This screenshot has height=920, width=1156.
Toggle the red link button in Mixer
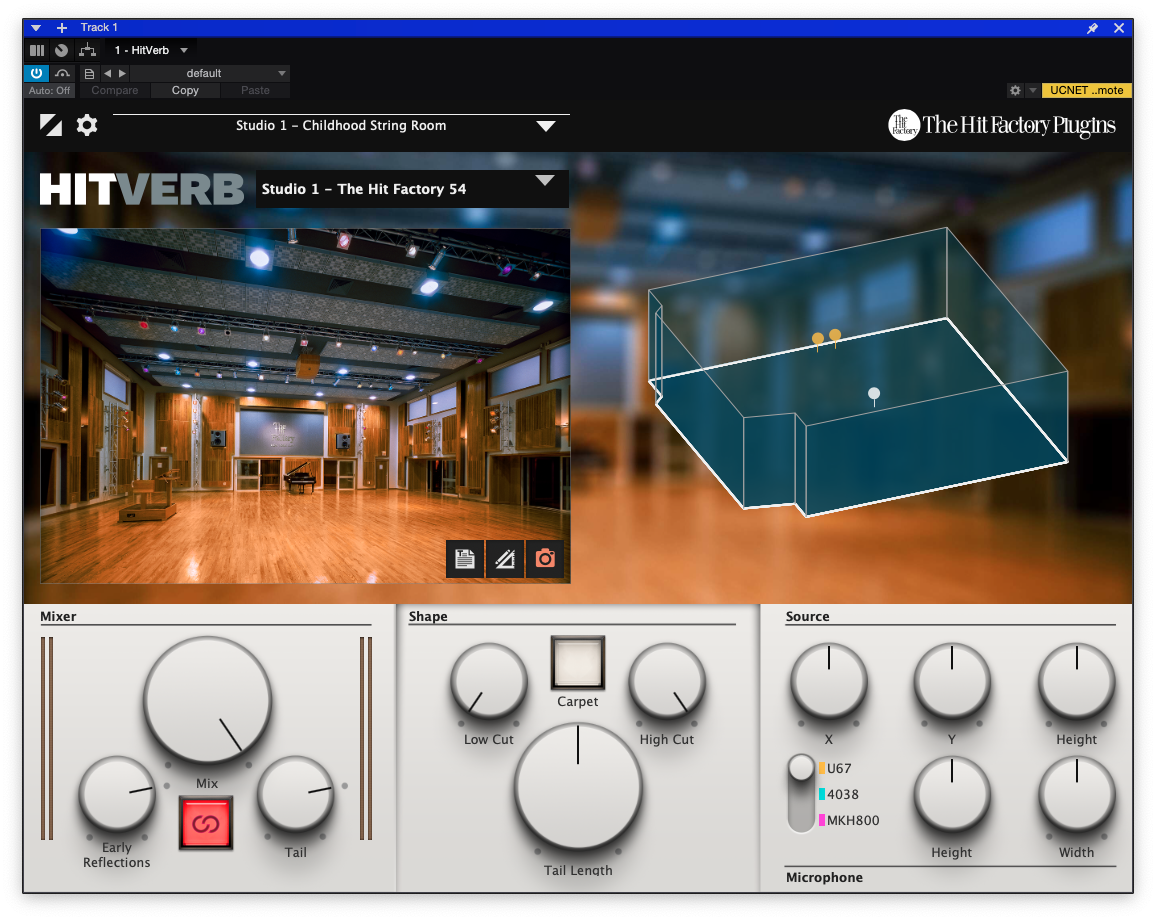point(206,823)
